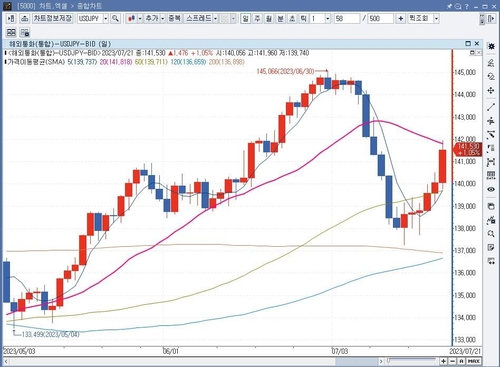This screenshot has height=367, width=500.
Task: Select the 분 minute period toggle
Action: 281,18
